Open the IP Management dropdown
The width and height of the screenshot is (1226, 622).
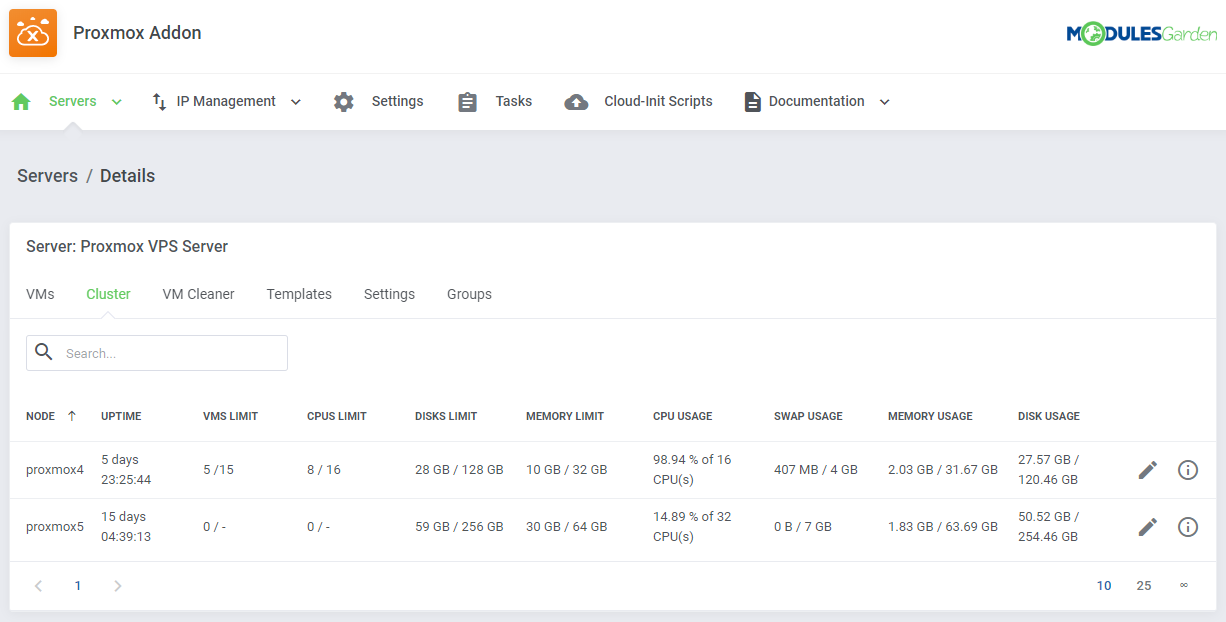pyautogui.click(x=295, y=101)
